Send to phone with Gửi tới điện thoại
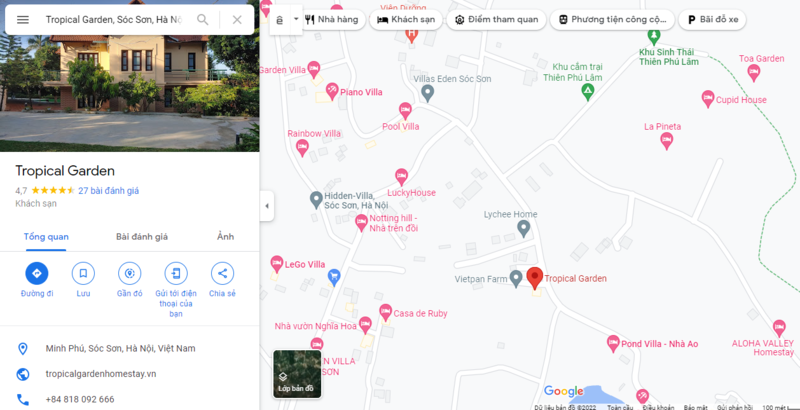The width and height of the screenshot is (800, 410). click(x=176, y=273)
